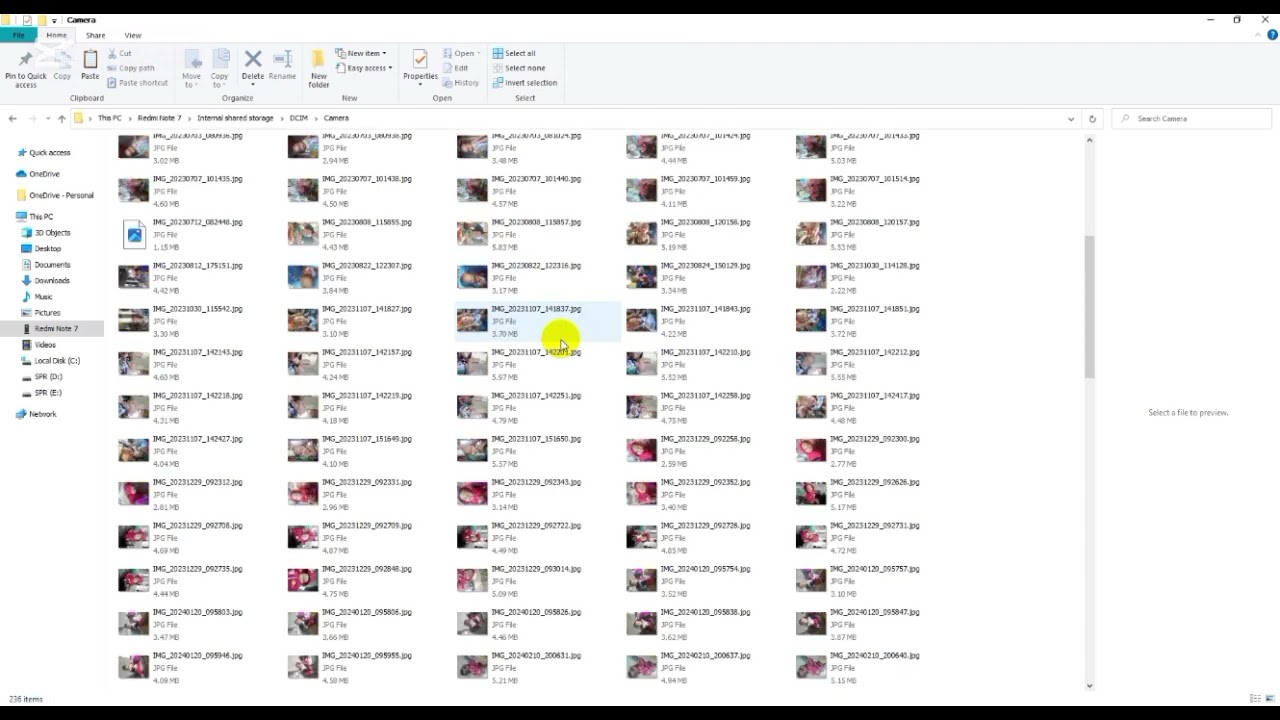Click DCIM in the address path
This screenshot has height=720, width=1280.
298,118
